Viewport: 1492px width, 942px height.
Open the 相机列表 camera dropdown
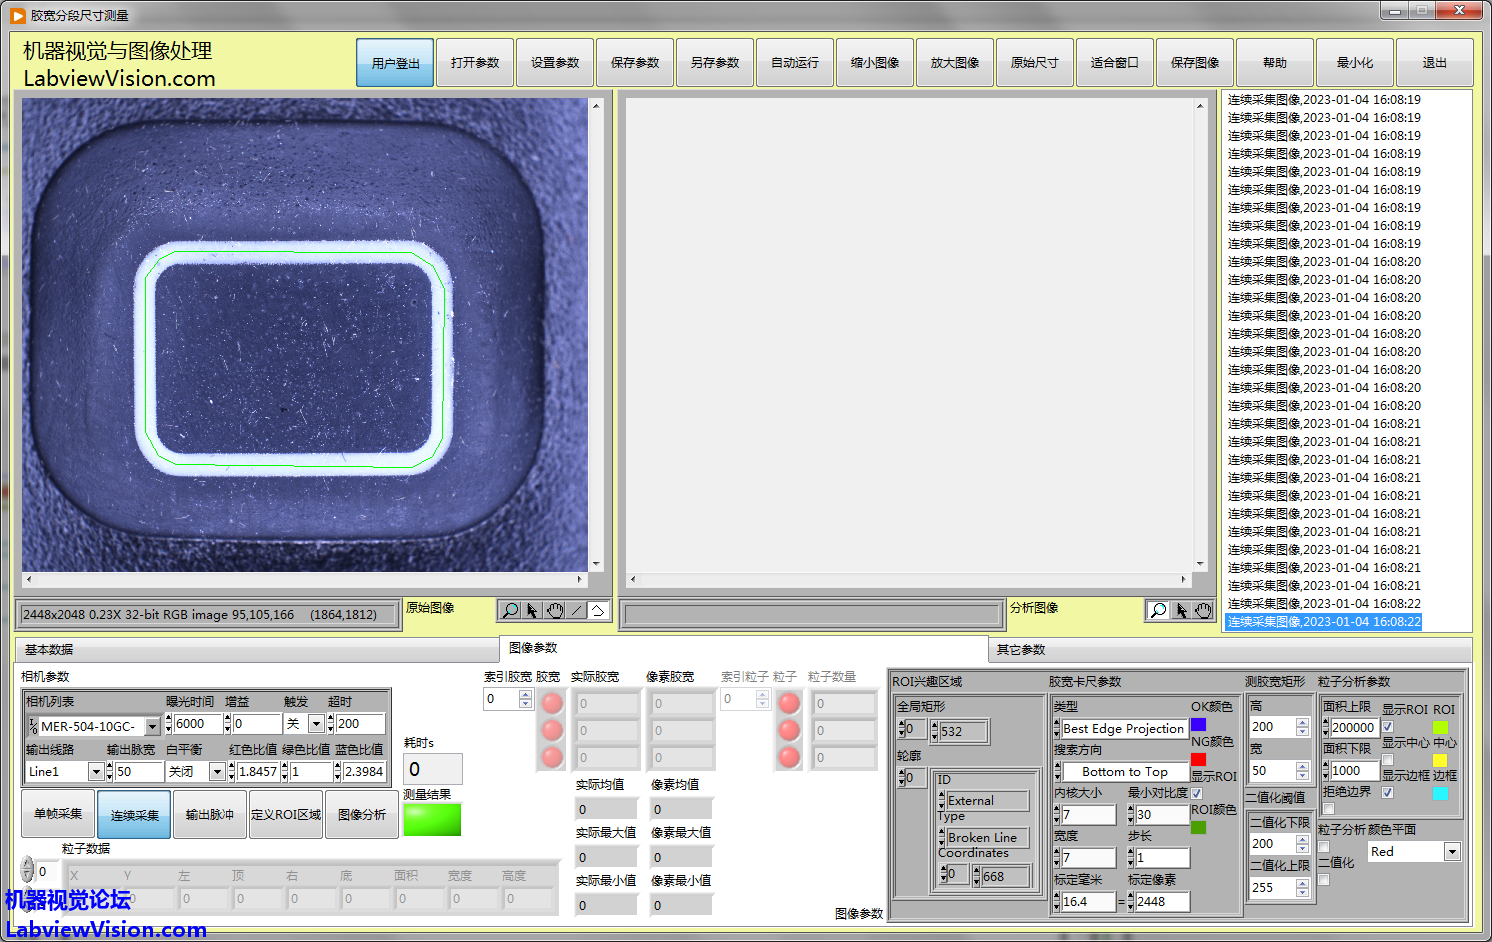click(x=152, y=727)
